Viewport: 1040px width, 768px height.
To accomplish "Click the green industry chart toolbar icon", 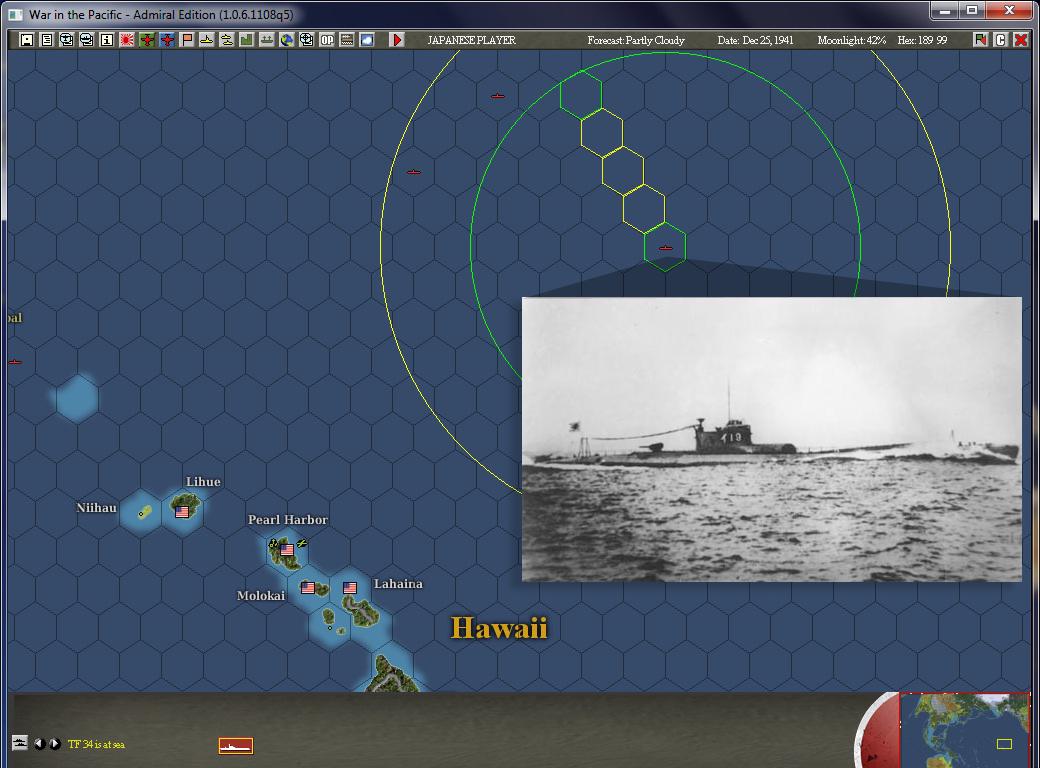I will point(247,40).
